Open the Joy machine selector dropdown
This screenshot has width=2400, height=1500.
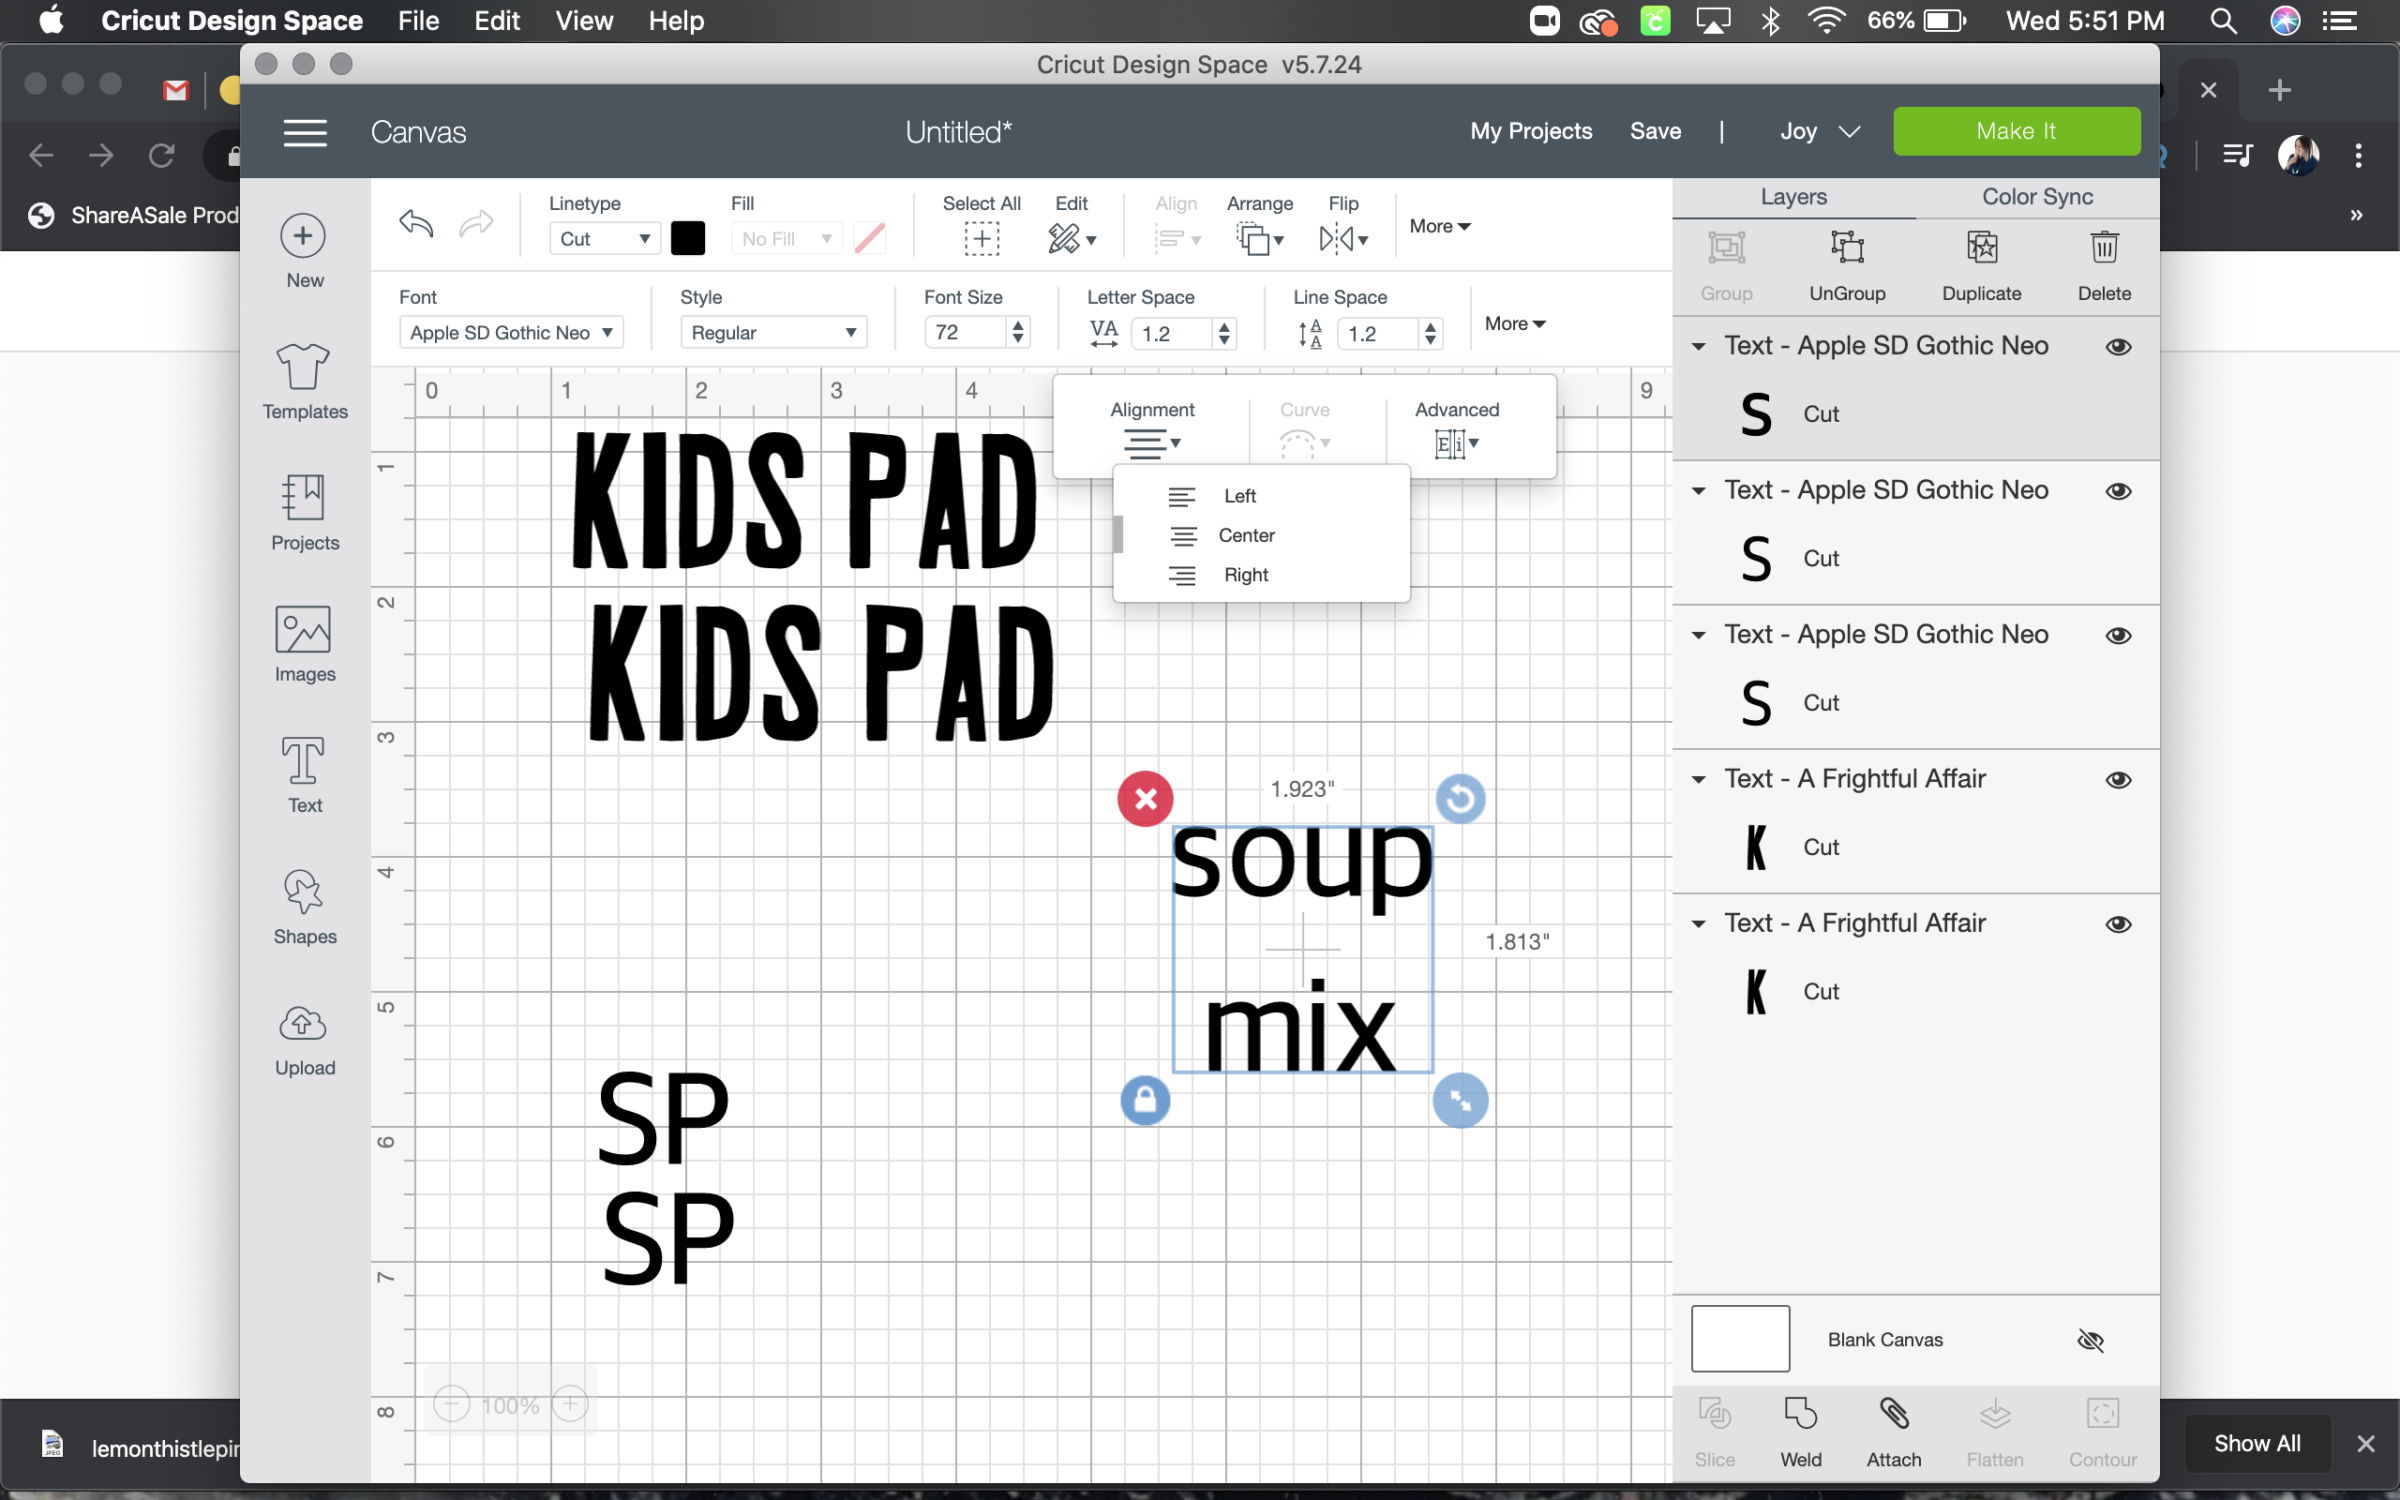(1820, 132)
